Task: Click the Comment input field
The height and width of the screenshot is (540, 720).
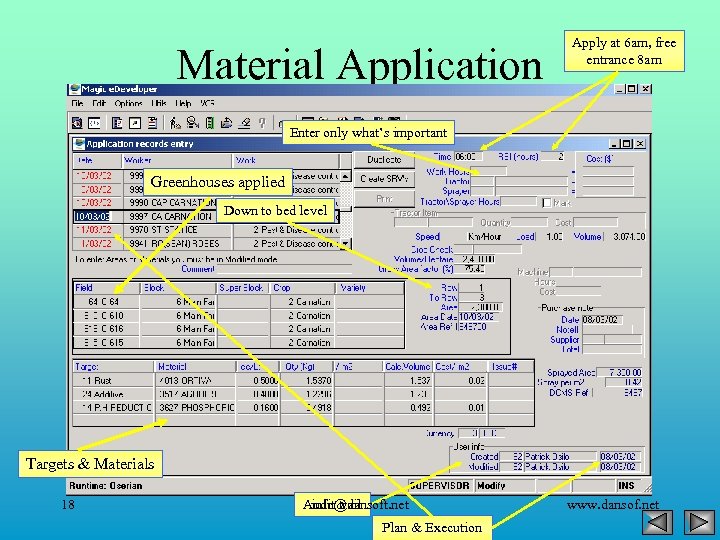Action: 284,269
